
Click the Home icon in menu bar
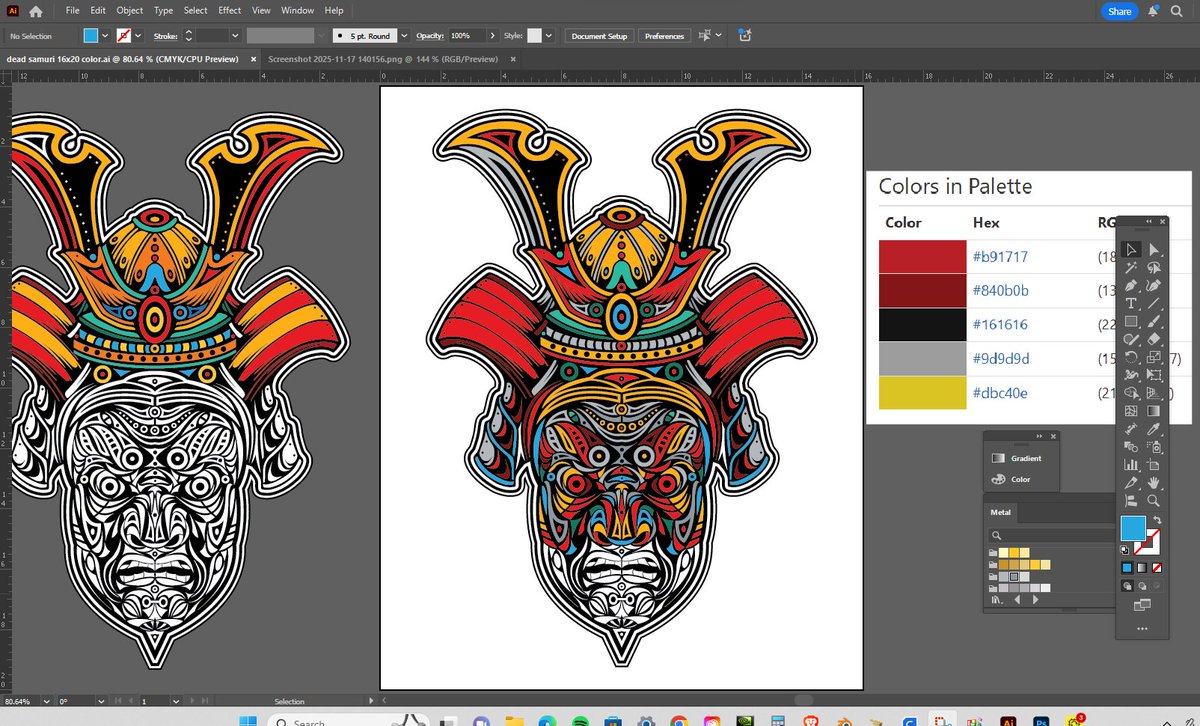coord(36,10)
